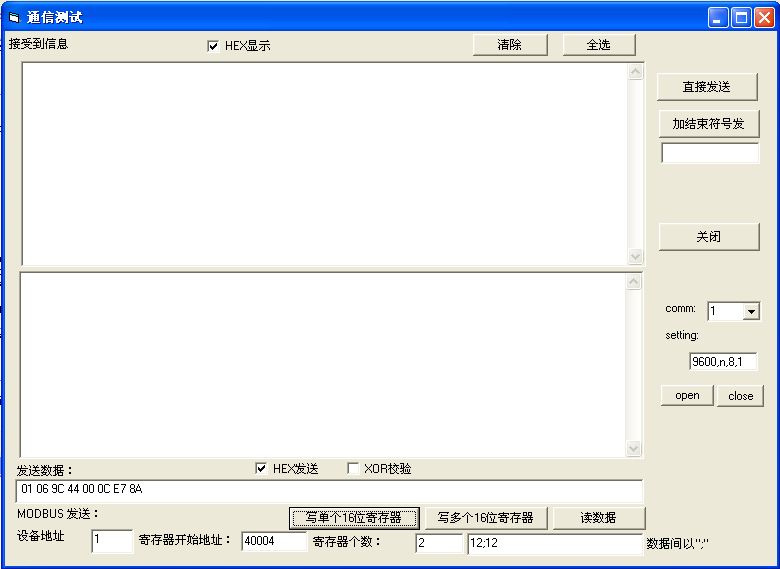Click received area scrollbar up arrow

pos(635,72)
